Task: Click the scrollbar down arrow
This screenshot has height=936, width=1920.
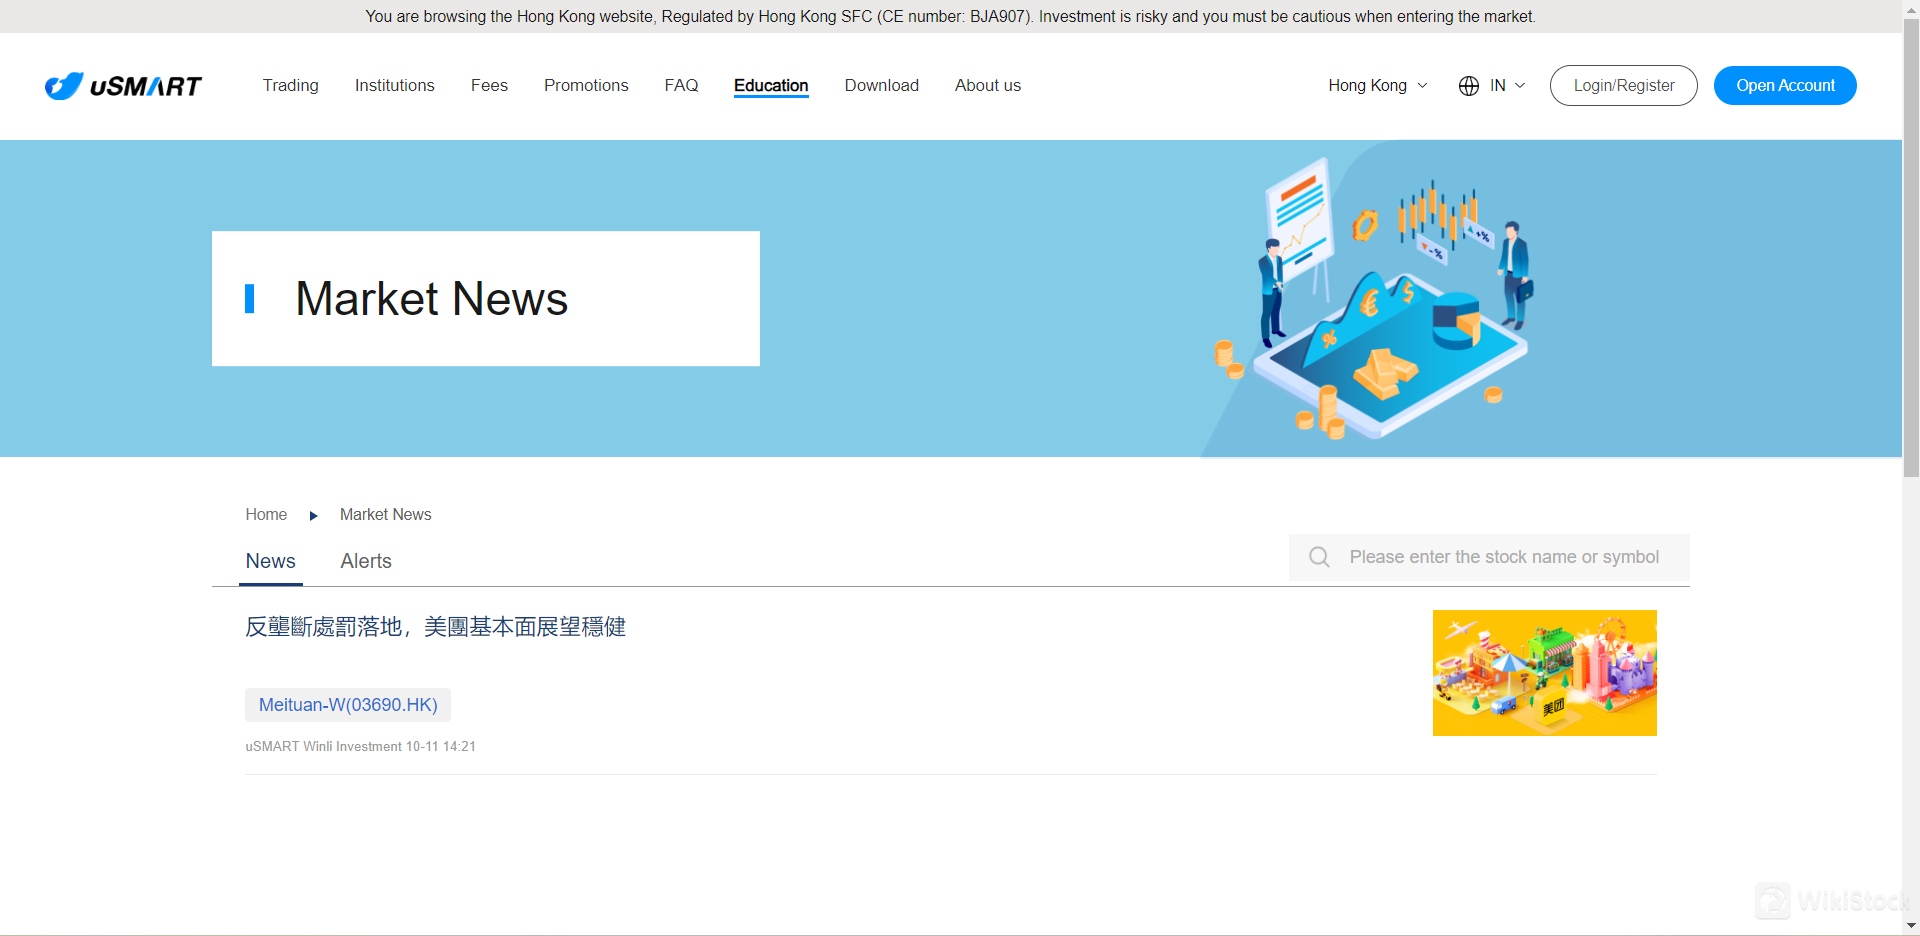Action: pyautogui.click(x=1911, y=926)
